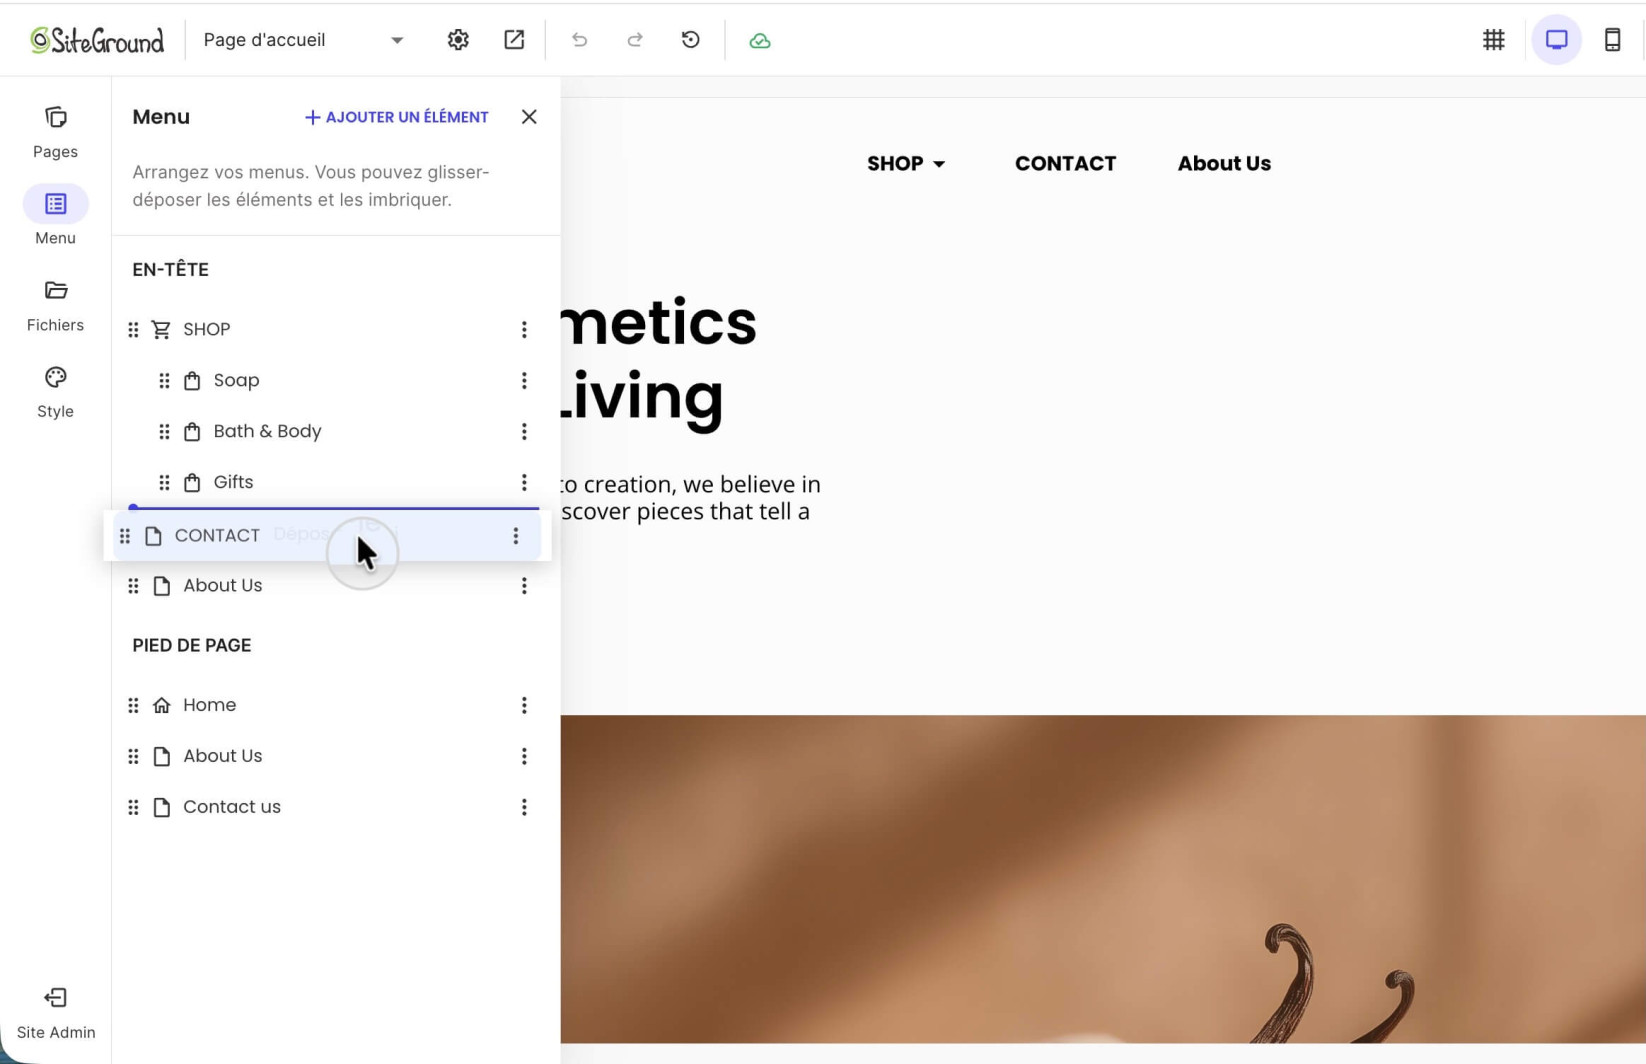
Task: Redo the last action
Action: click(x=634, y=40)
